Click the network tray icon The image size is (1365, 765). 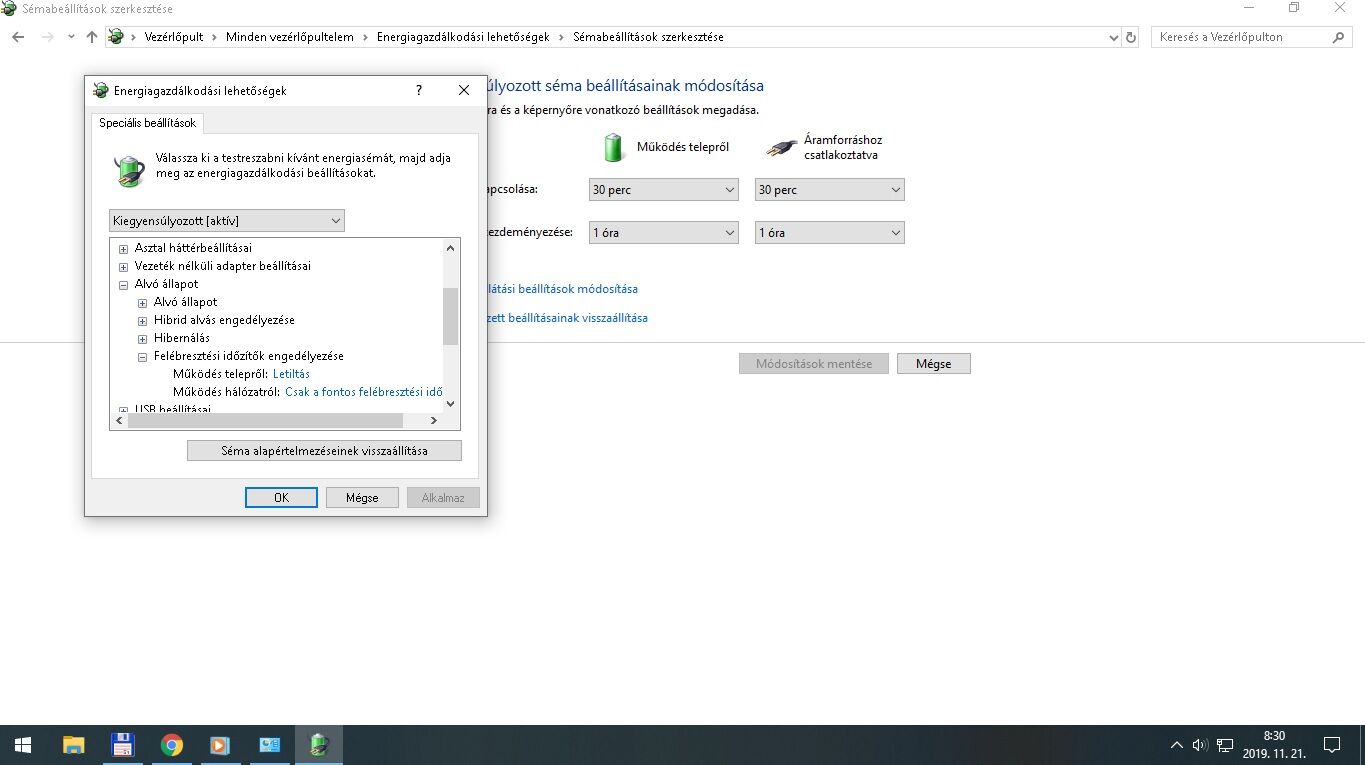[x=1225, y=745]
